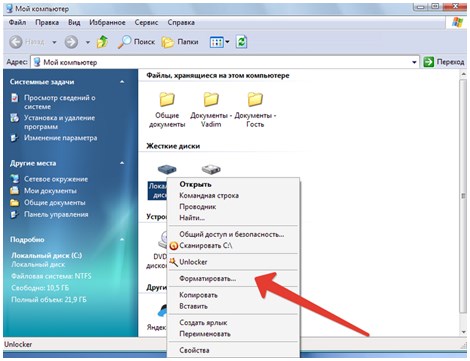Open Изменение параметра link
The height and width of the screenshot is (361, 470).
[x=60, y=138]
